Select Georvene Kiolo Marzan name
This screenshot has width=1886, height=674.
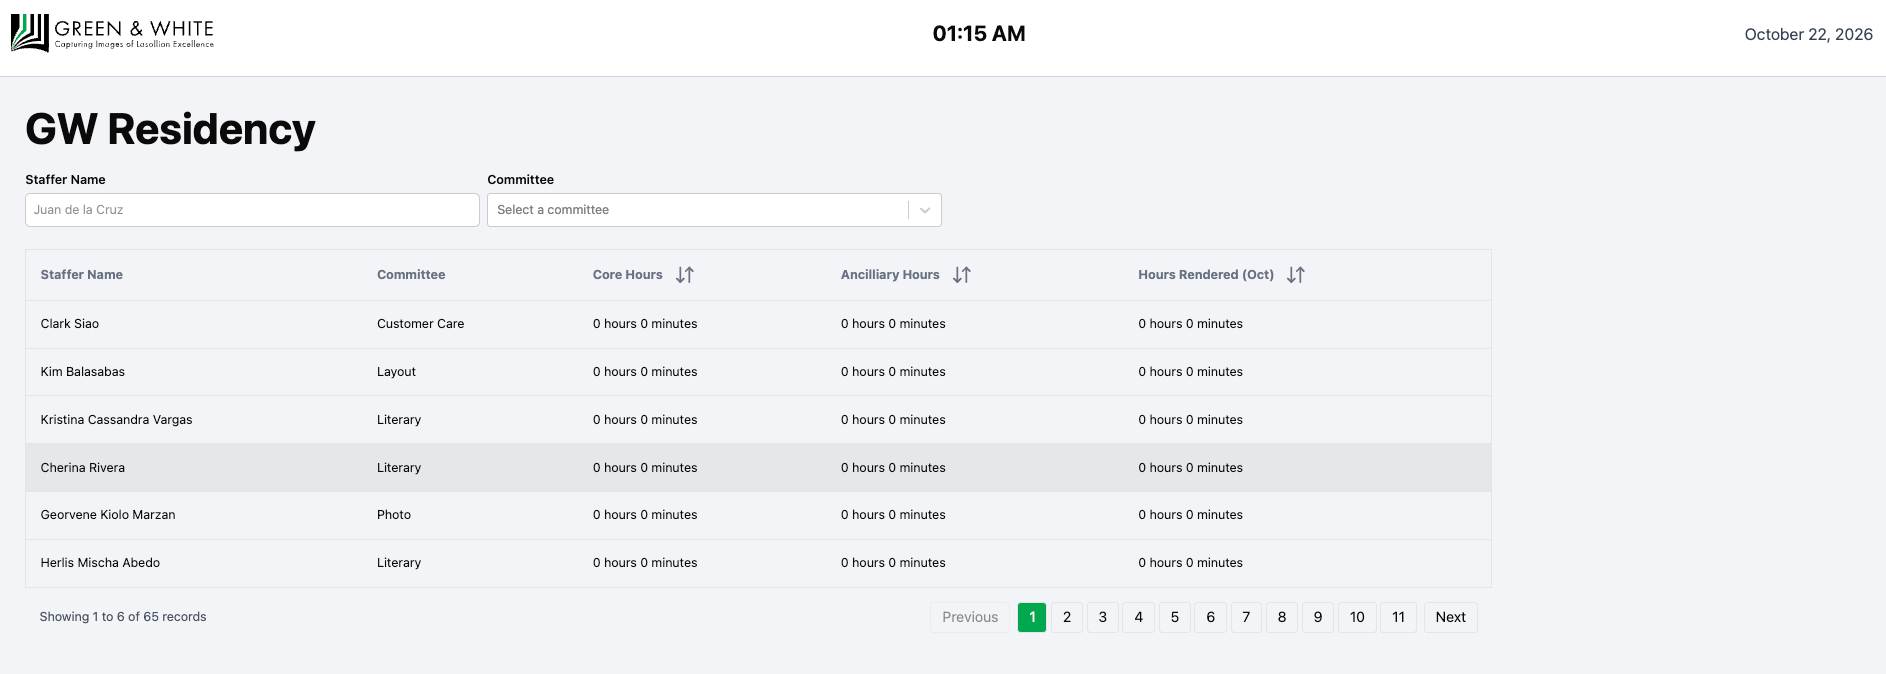(x=108, y=515)
